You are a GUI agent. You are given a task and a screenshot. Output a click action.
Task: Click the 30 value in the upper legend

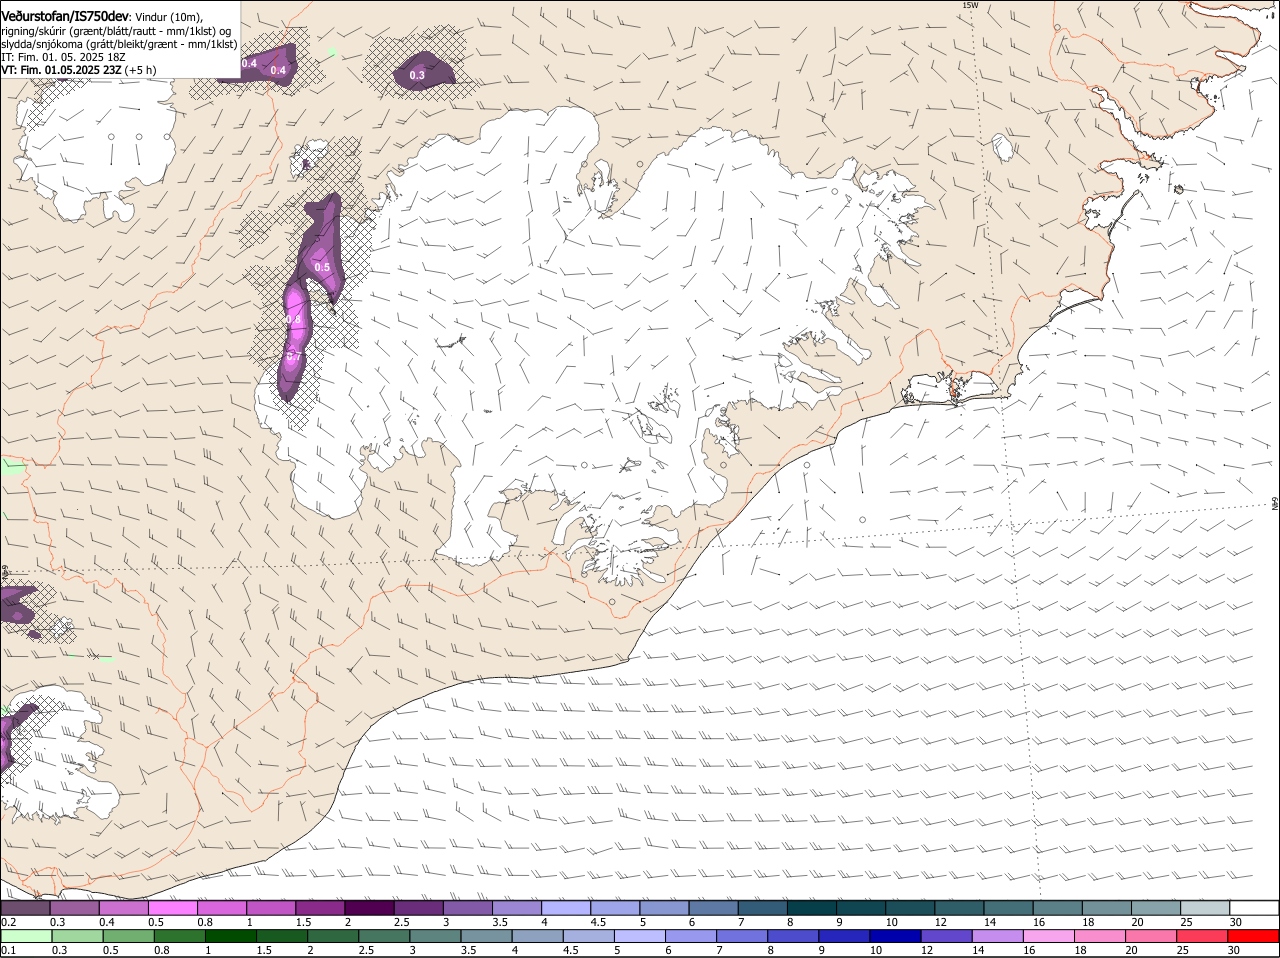coord(1236,922)
